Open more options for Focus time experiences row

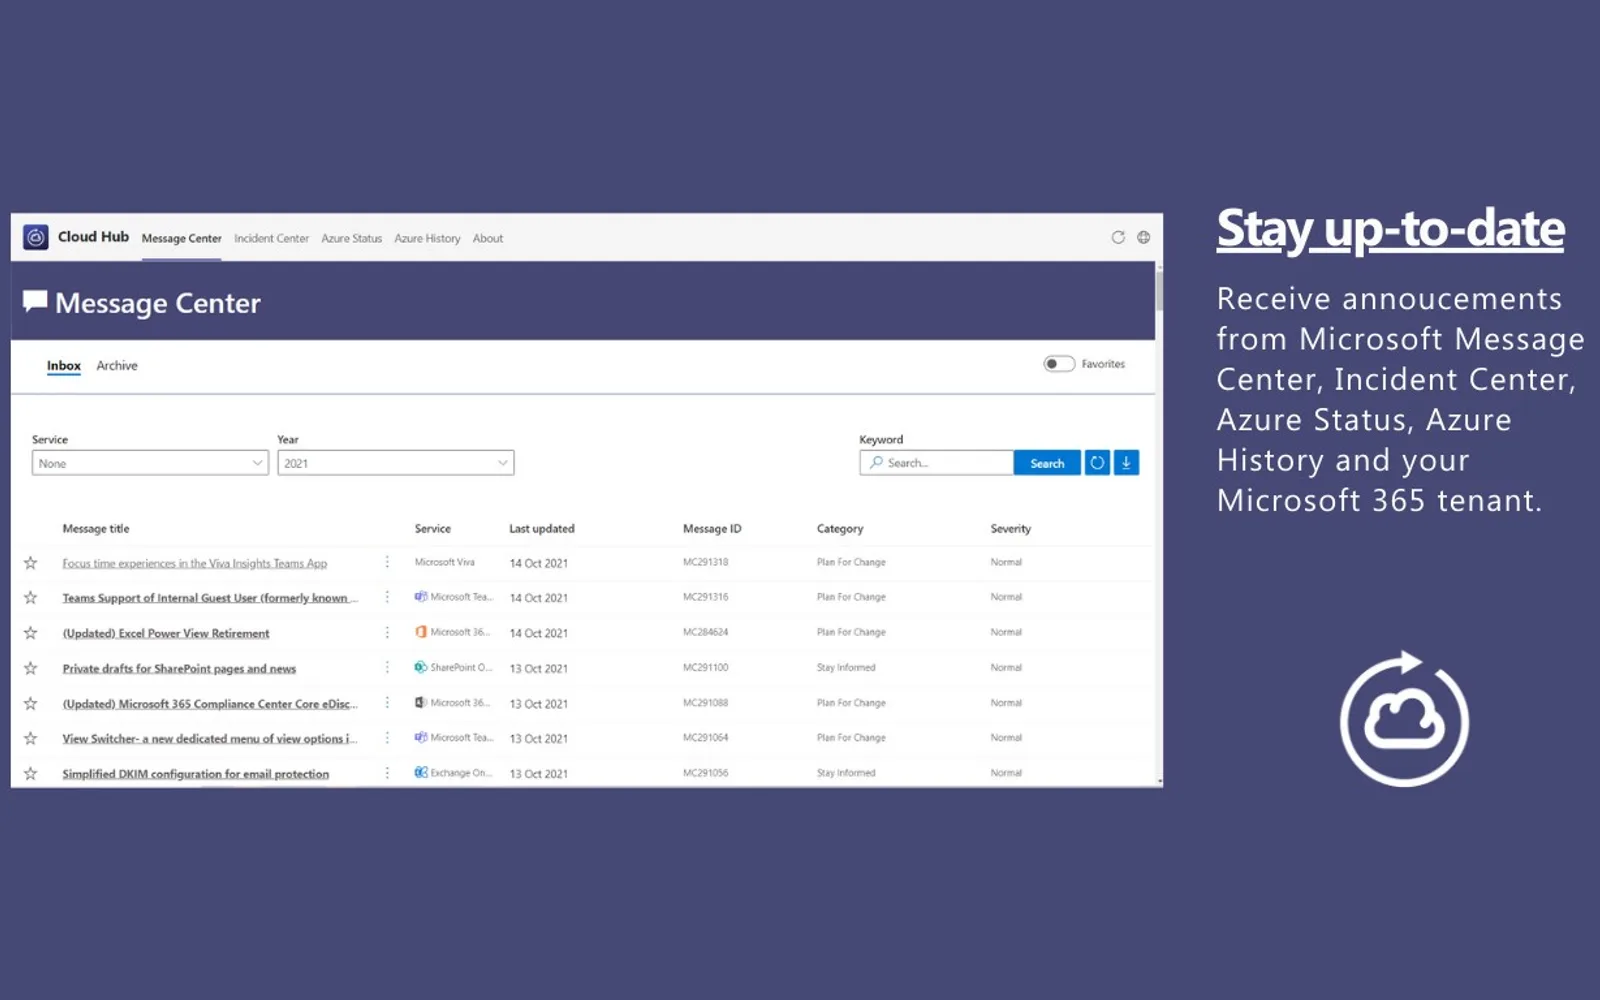tap(387, 562)
